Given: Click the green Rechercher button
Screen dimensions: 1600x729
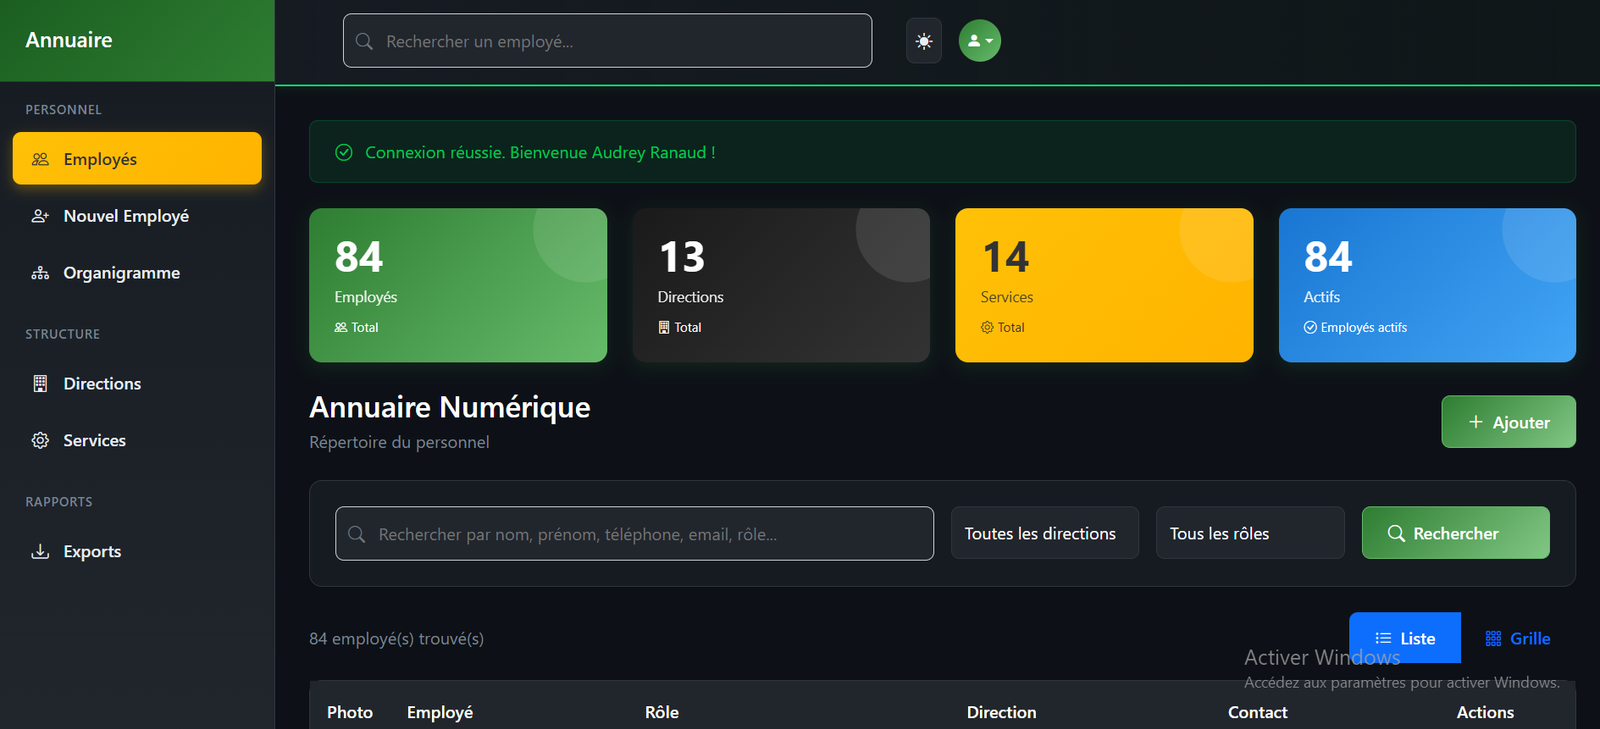Looking at the screenshot, I should [x=1455, y=533].
